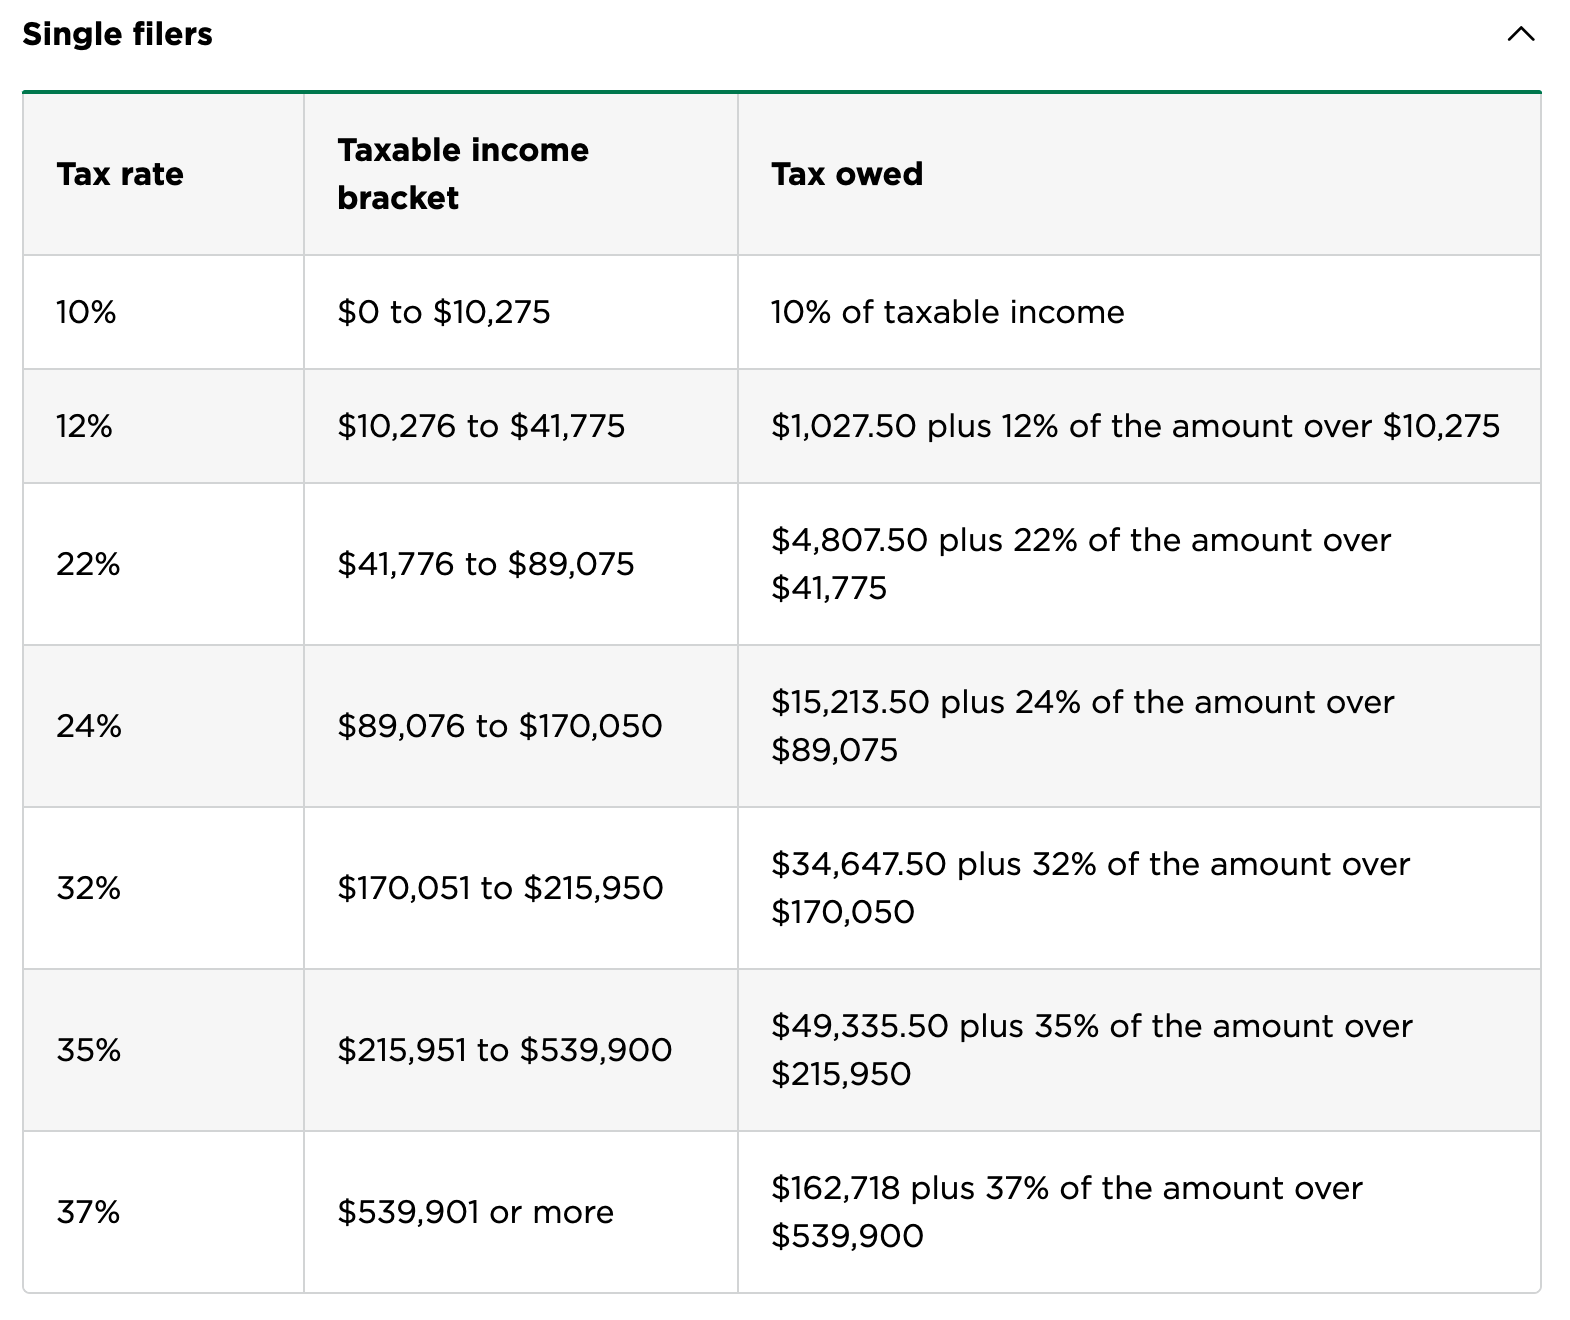Select the $0 to $10,275 bracket cell
This screenshot has height=1320, width=1570.
(444, 312)
